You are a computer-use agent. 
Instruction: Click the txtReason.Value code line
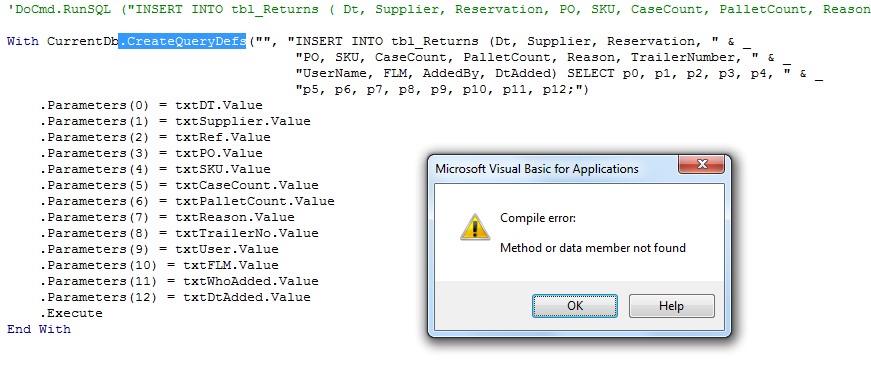167,217
